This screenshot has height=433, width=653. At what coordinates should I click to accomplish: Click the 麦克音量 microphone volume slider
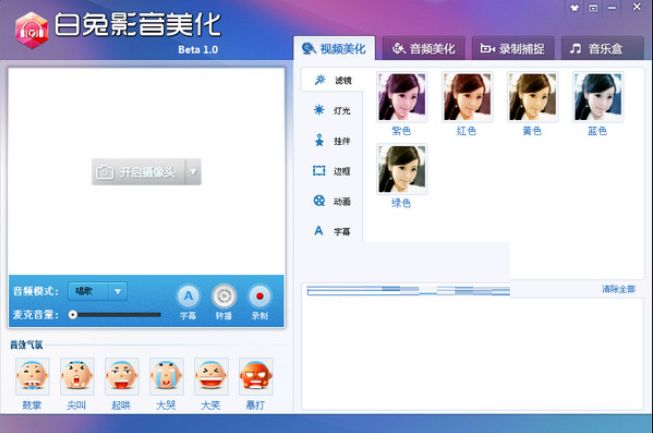(115, 314)
